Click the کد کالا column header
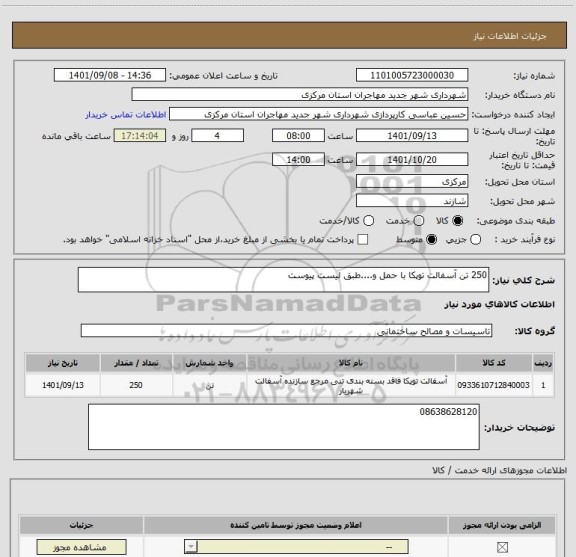Viewport: 576px width, 557px height. pos(494,363)
